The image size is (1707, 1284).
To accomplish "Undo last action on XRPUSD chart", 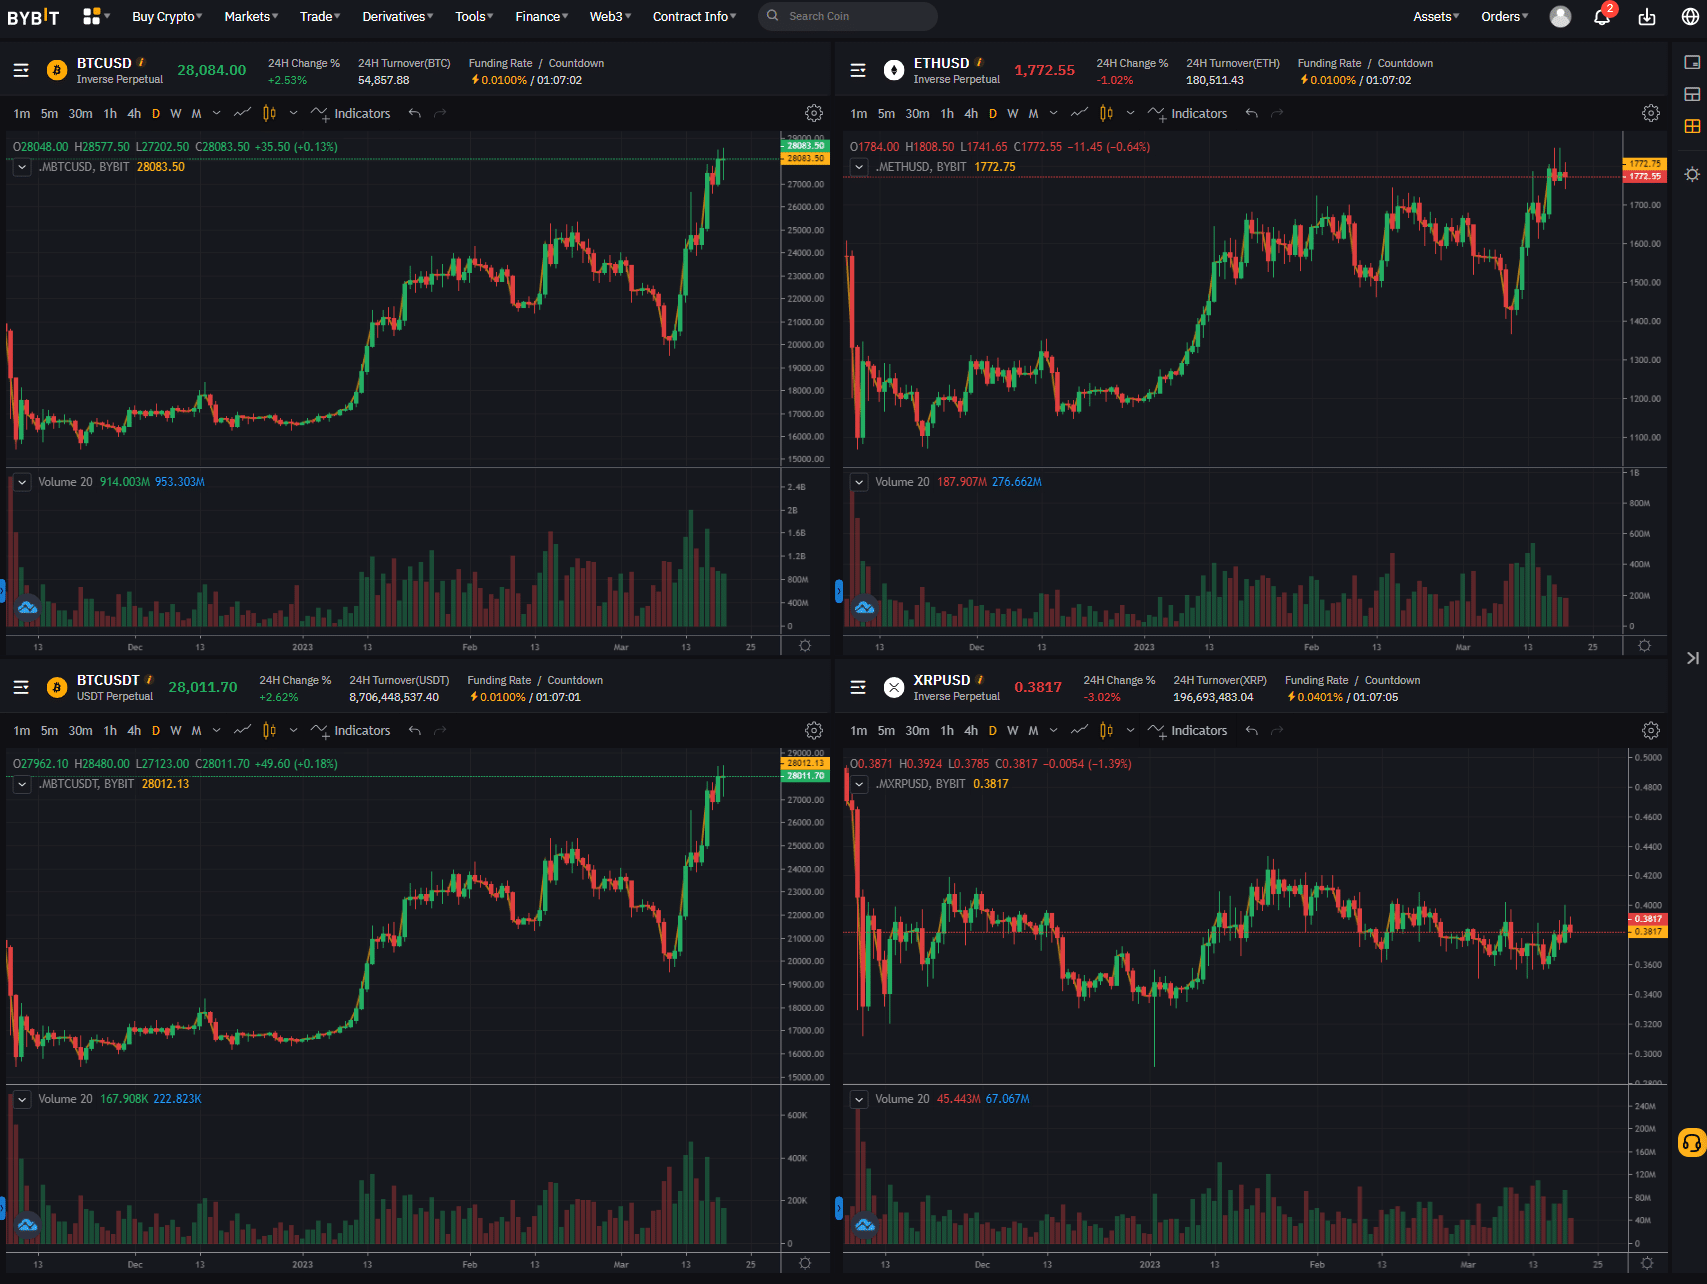I will pyautogui.click(x=1251, y=730).
